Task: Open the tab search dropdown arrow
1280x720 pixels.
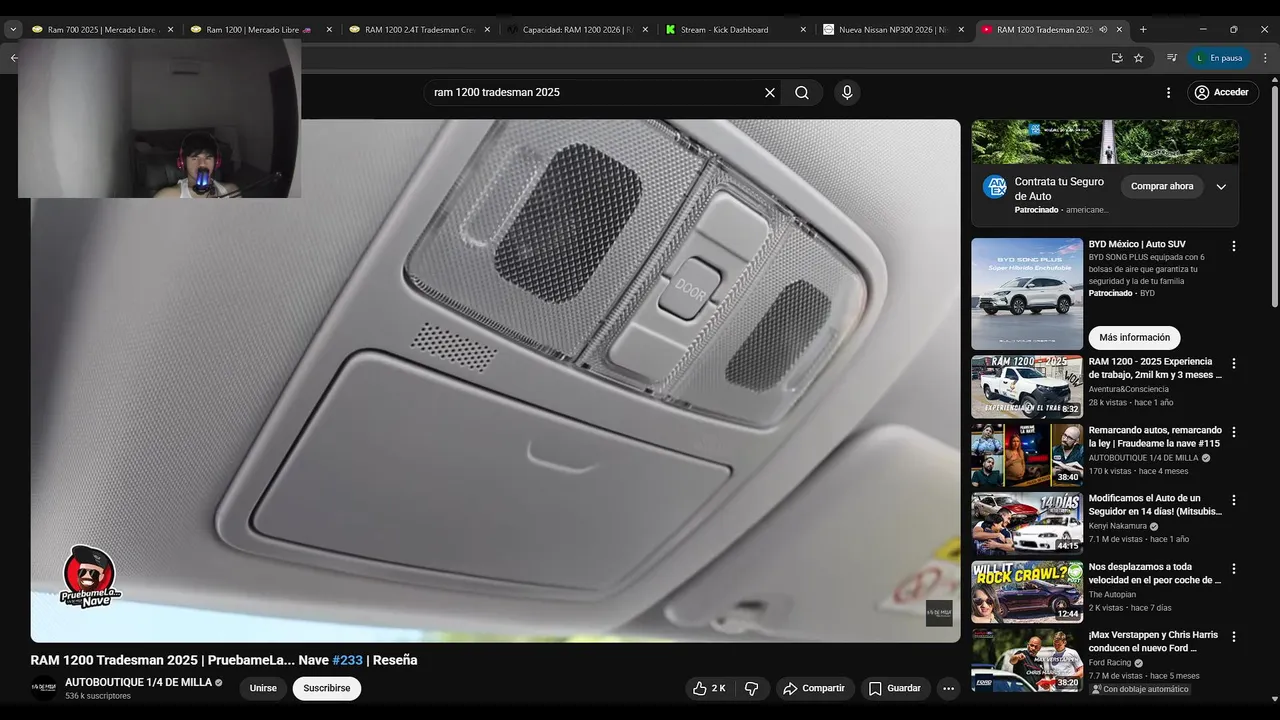Action: 14,30
